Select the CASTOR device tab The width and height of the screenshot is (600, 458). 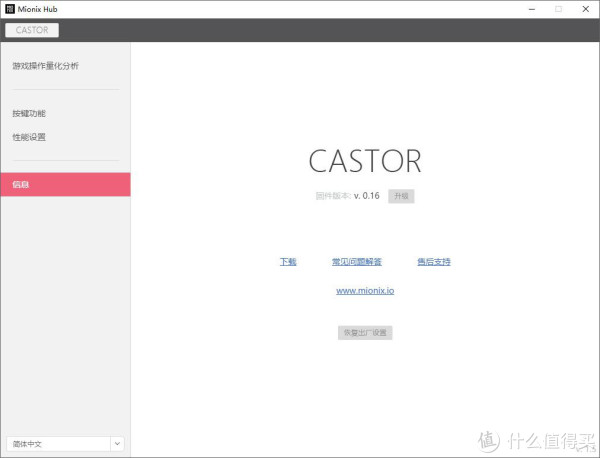point(32,30)
